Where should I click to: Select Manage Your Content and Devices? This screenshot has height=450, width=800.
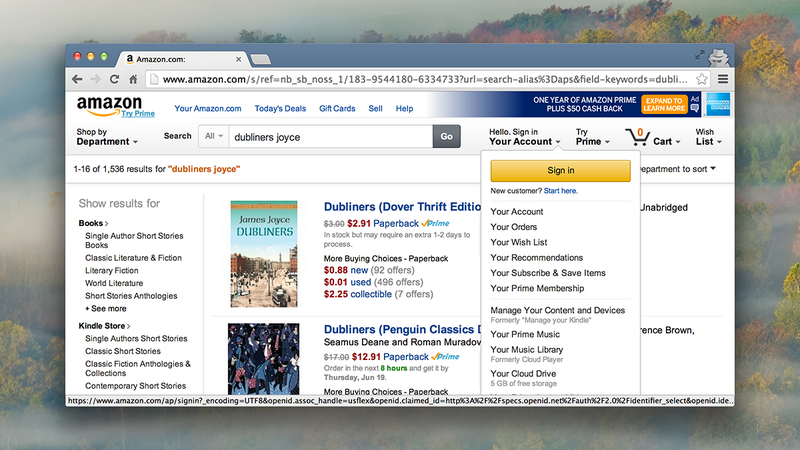pos(558,310)
